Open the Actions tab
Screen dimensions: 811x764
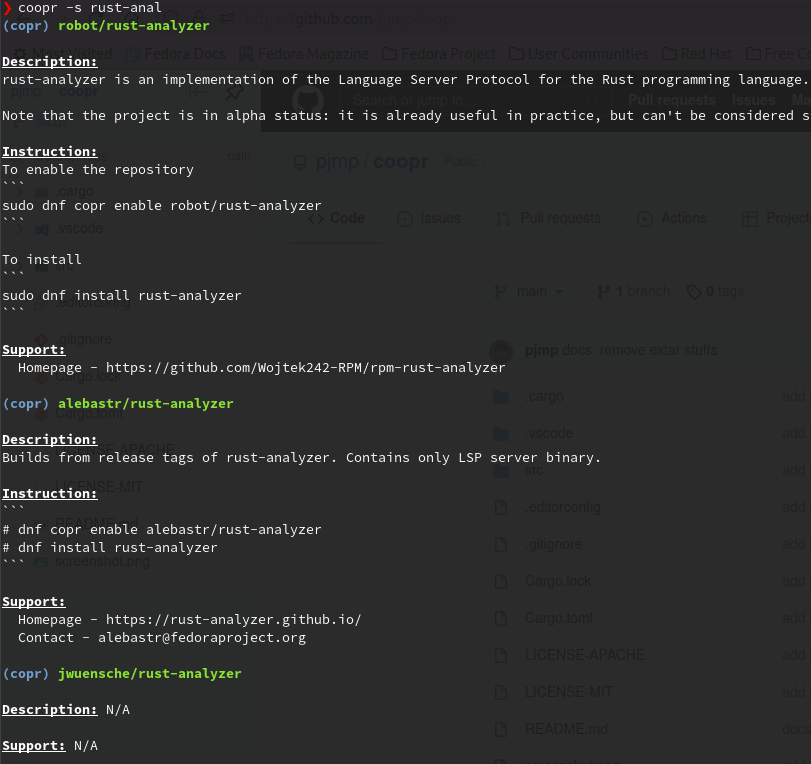[672, 218]
